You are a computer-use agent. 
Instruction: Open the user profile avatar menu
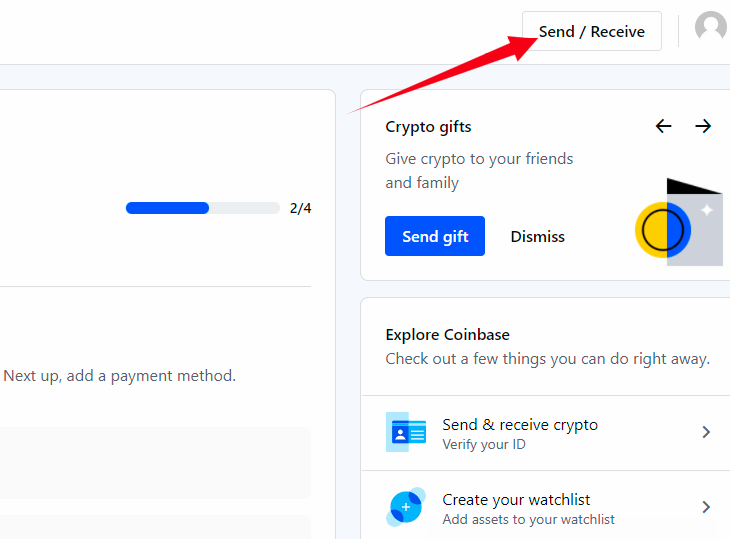[x=711, y=27]
